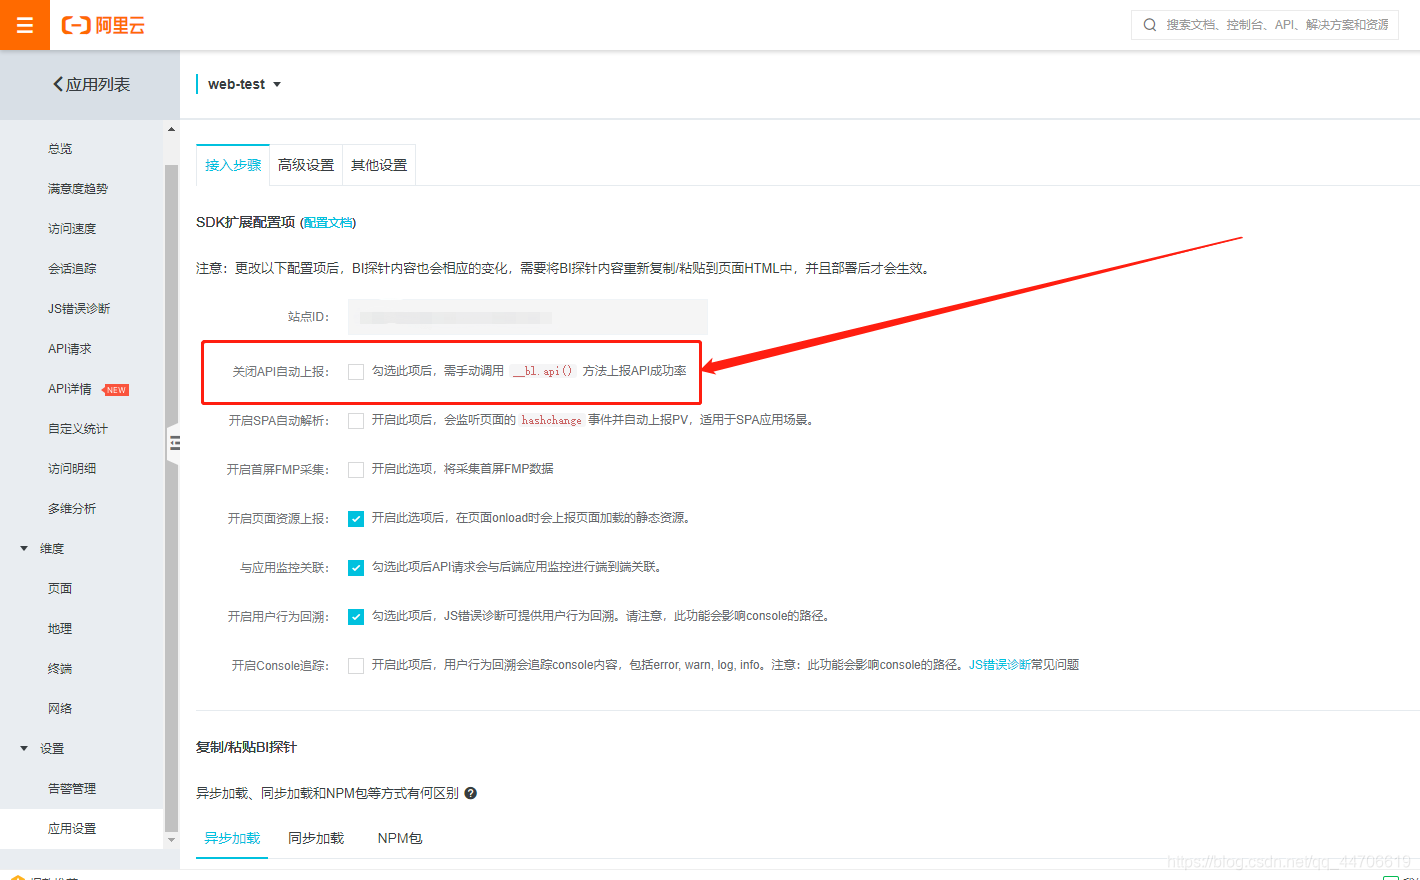Open 终端 under 维度

tap(60, 669)
